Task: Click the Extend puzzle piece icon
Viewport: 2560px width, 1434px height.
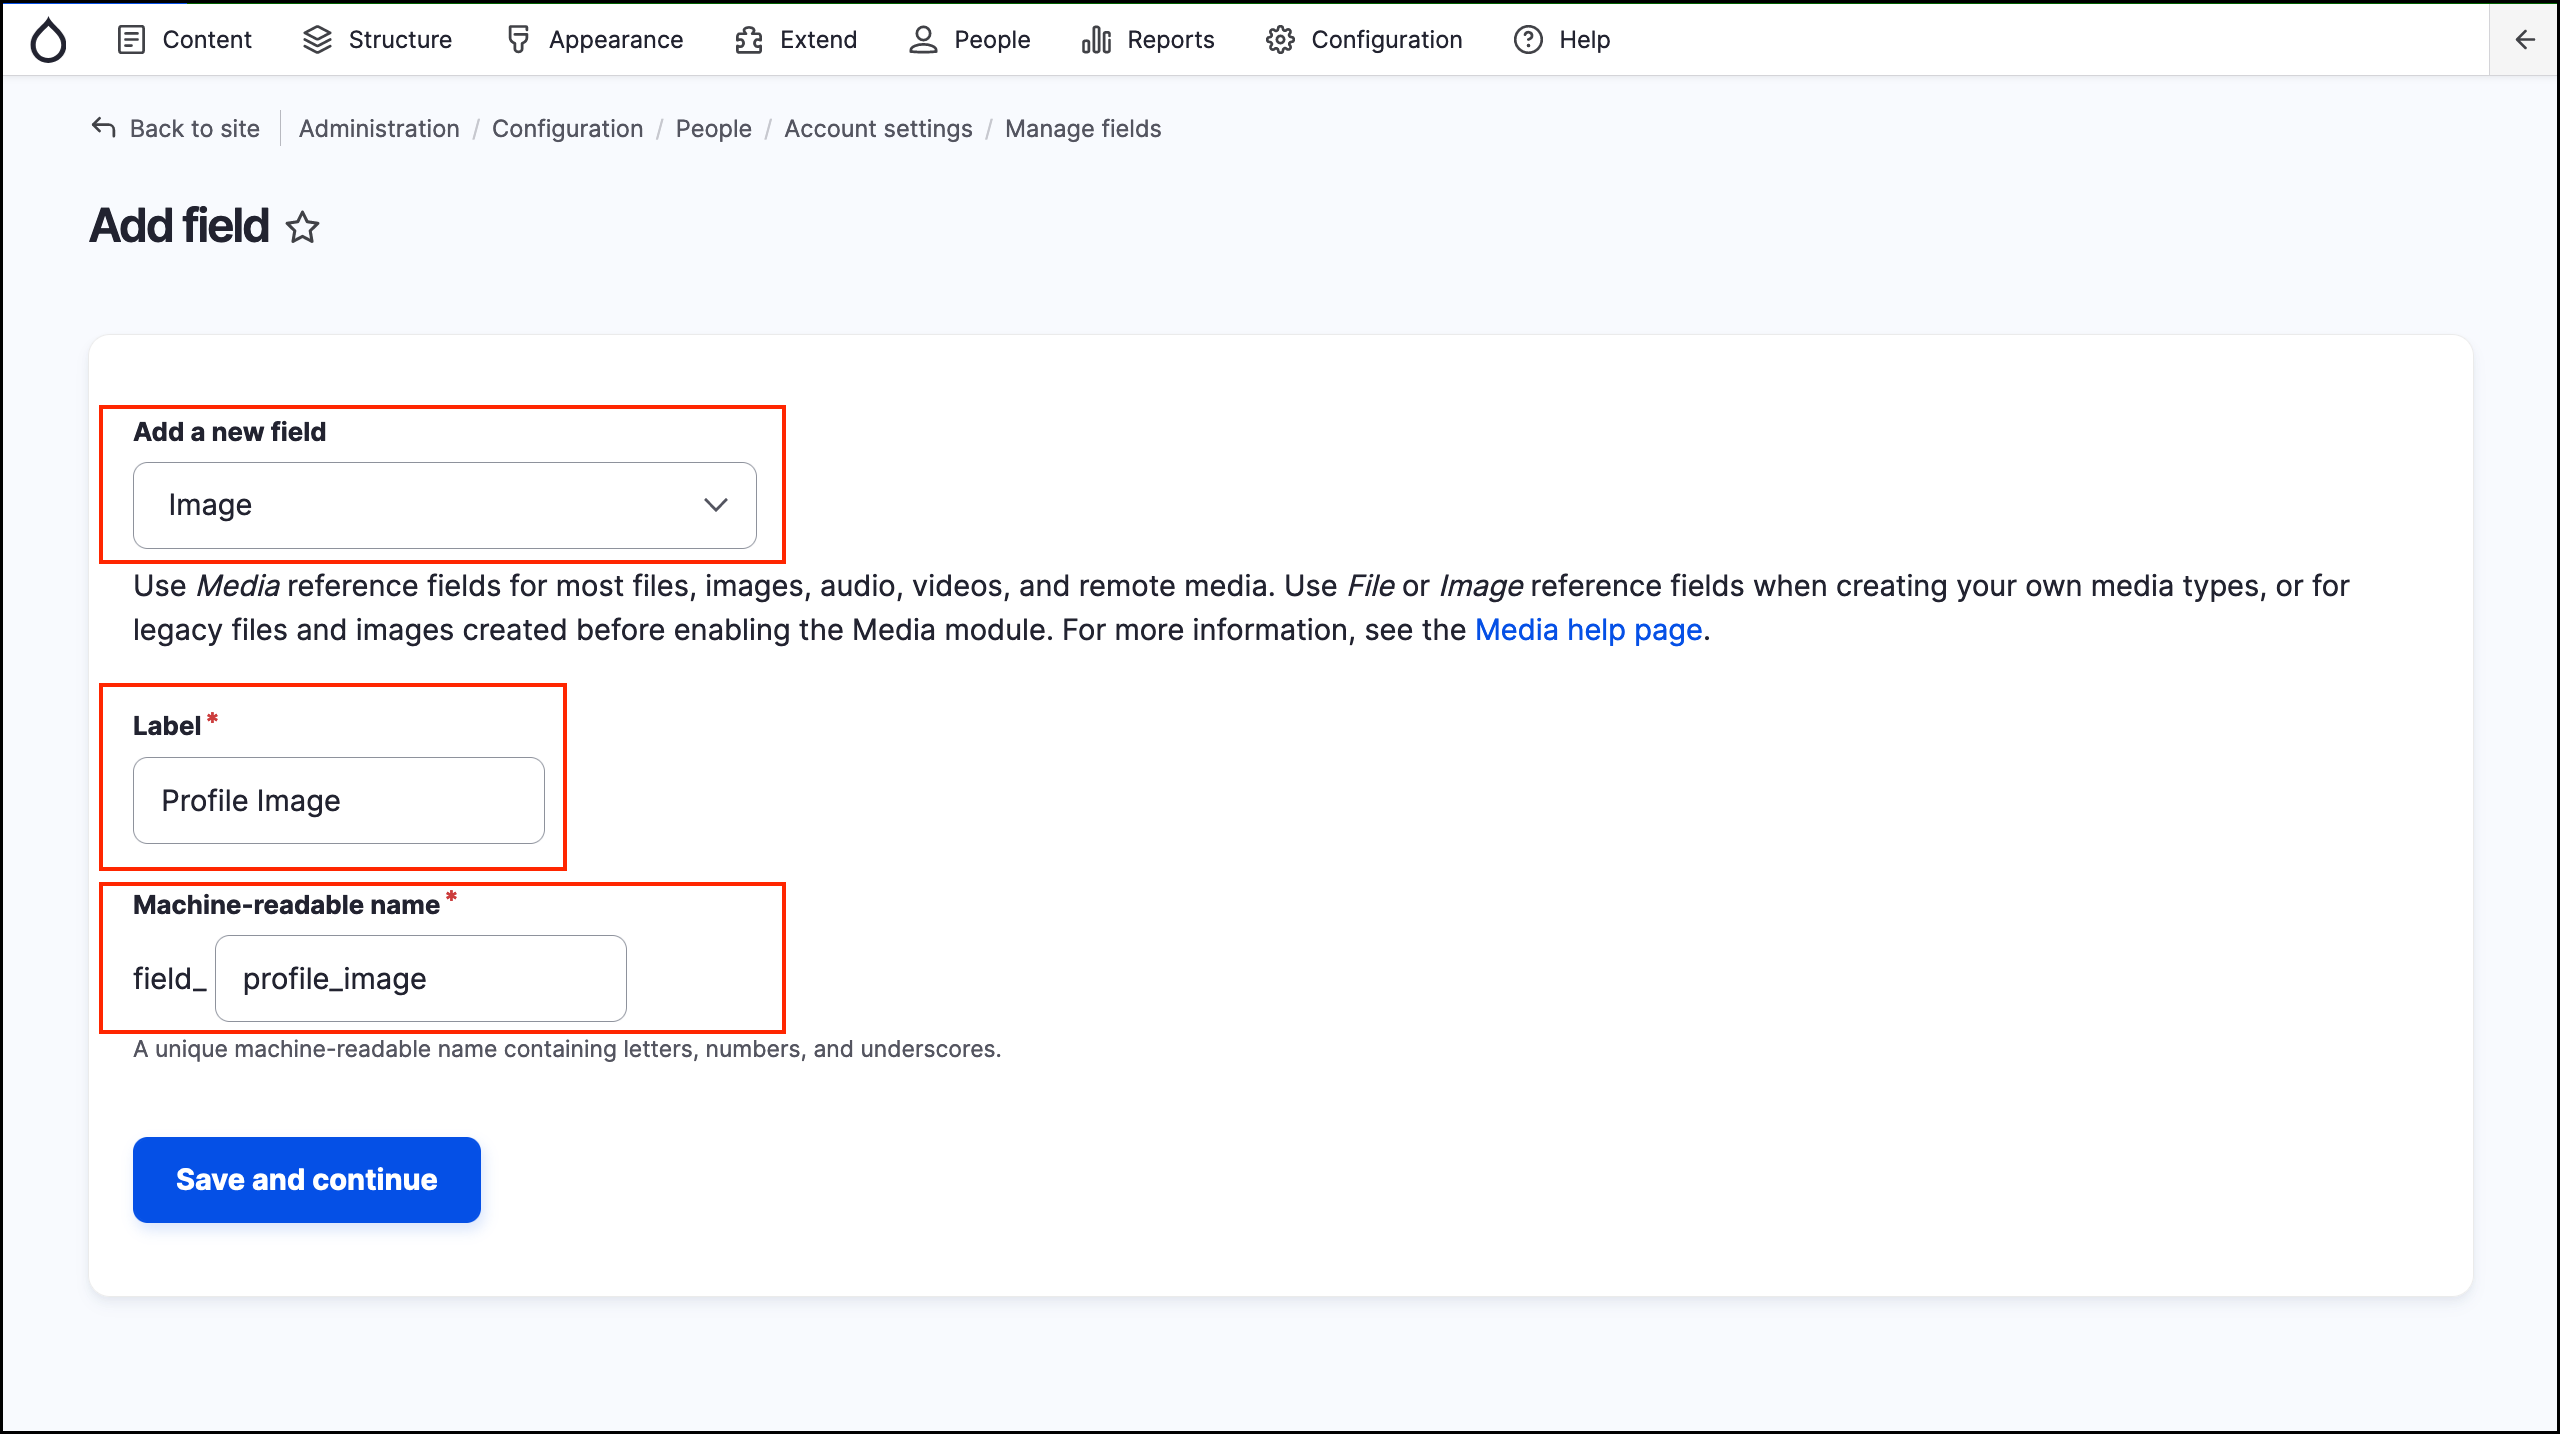Action: click(749, 40)
